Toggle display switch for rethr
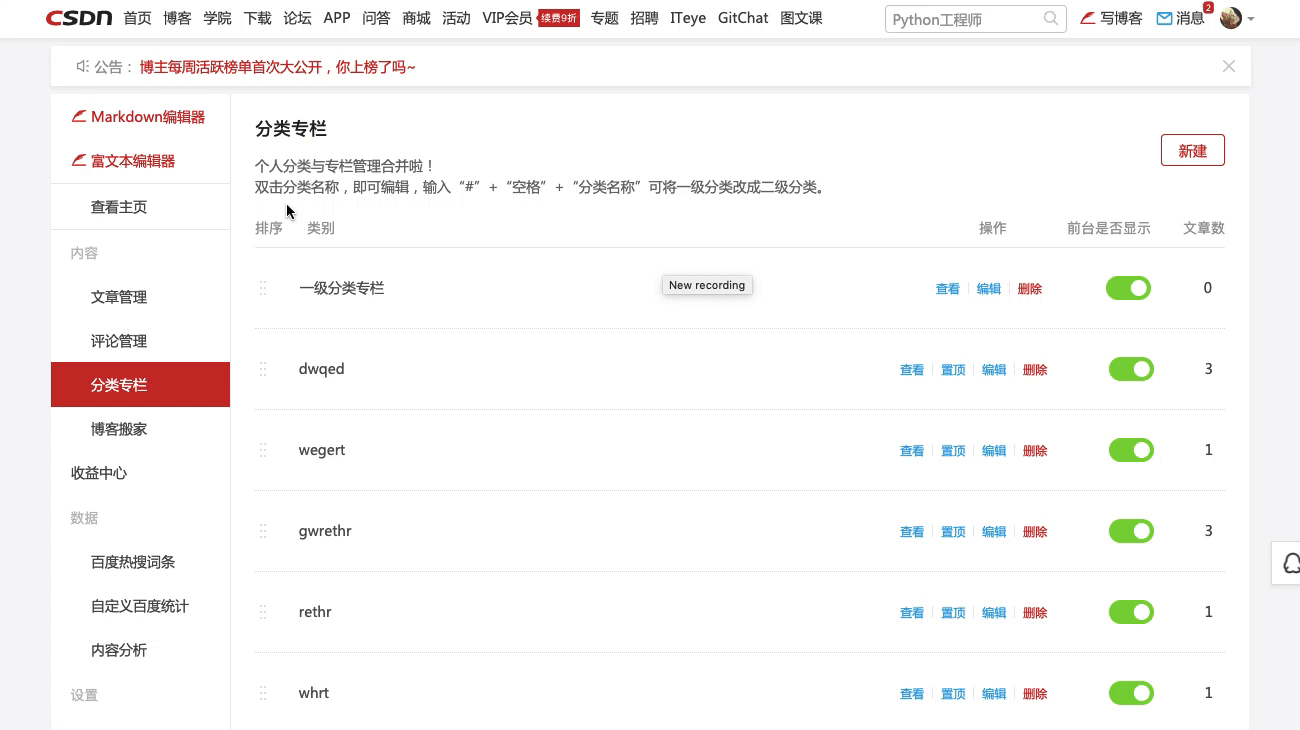Image resolution: width=1300 pixels, height=730 pixels. pos(1131,612)
